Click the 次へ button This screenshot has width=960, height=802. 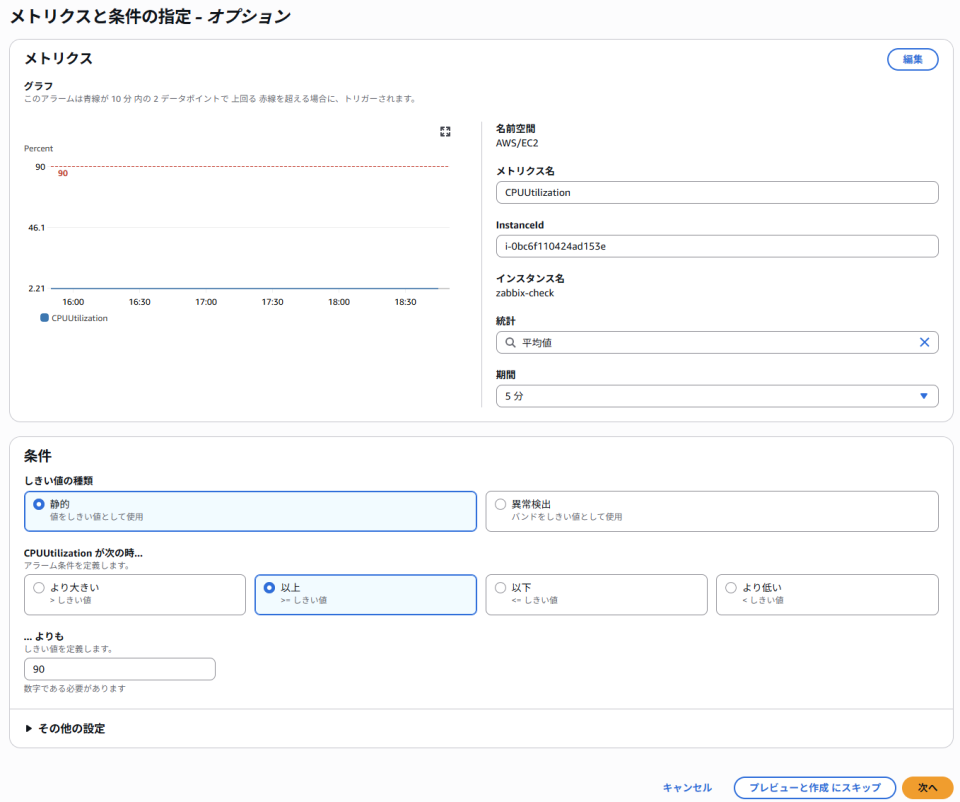(924, 787)
